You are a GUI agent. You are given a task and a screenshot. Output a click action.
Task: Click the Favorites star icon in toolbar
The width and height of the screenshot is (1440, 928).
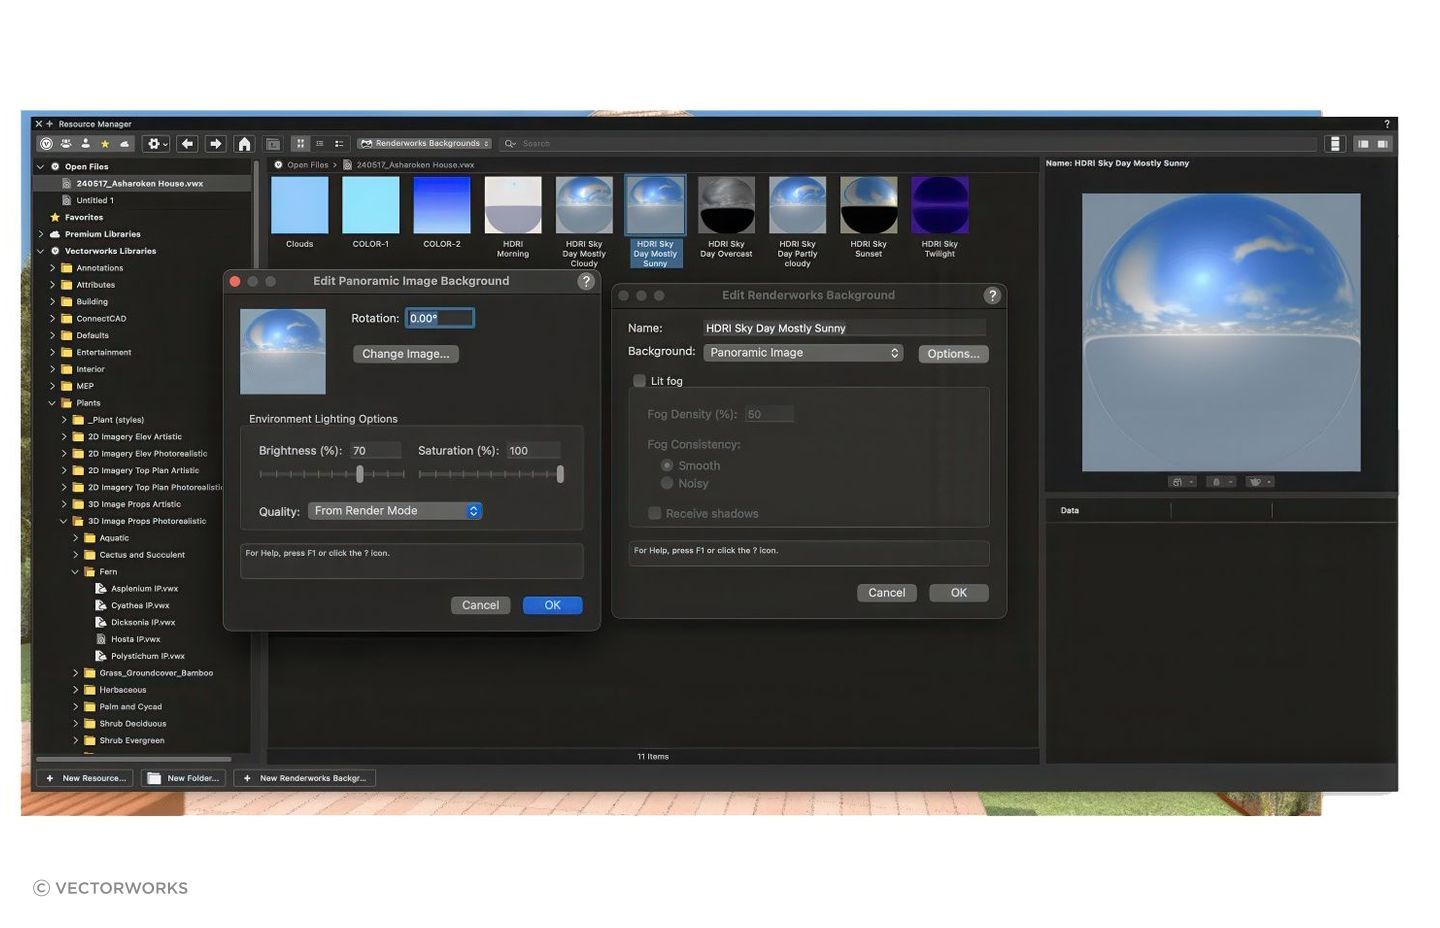click(104, 143)
